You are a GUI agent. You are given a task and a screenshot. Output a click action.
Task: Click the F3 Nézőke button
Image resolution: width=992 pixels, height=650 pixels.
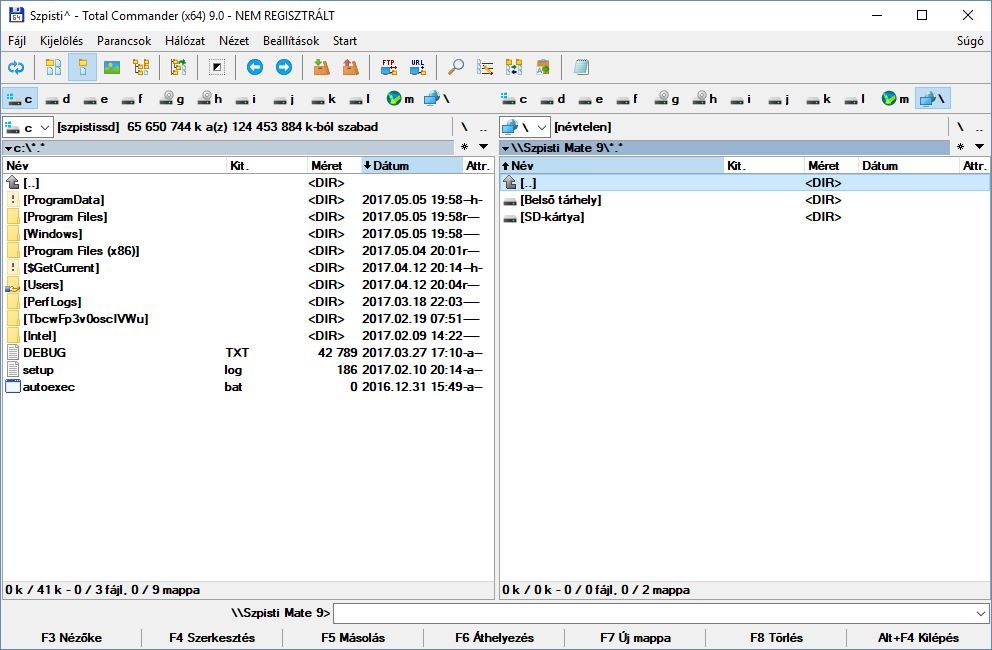coord(71,638)
